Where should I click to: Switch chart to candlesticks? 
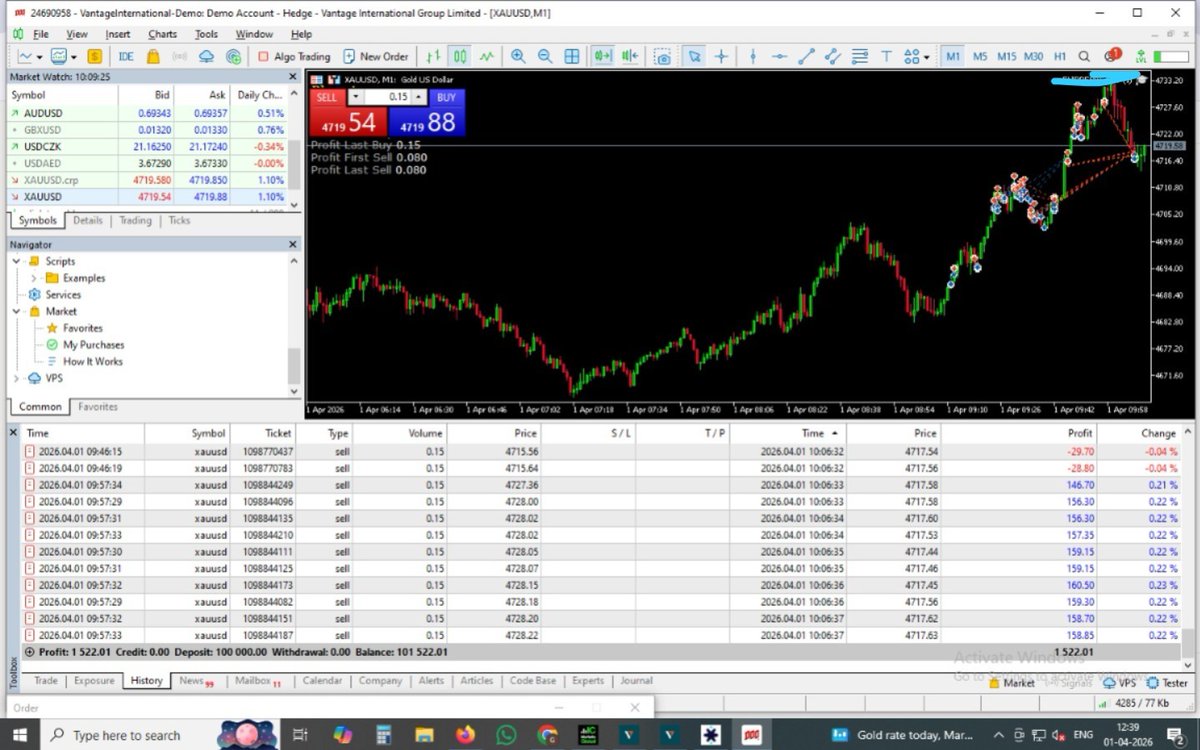460,57
